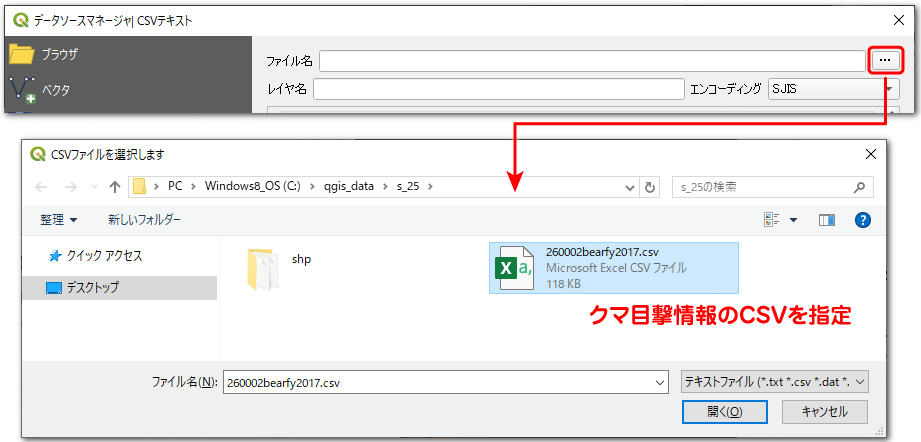Image resolution: width=921 pixels, height=442 pixels.
Task: Click qgis_data breadcrumb segment
Action: tap(347, 187)
